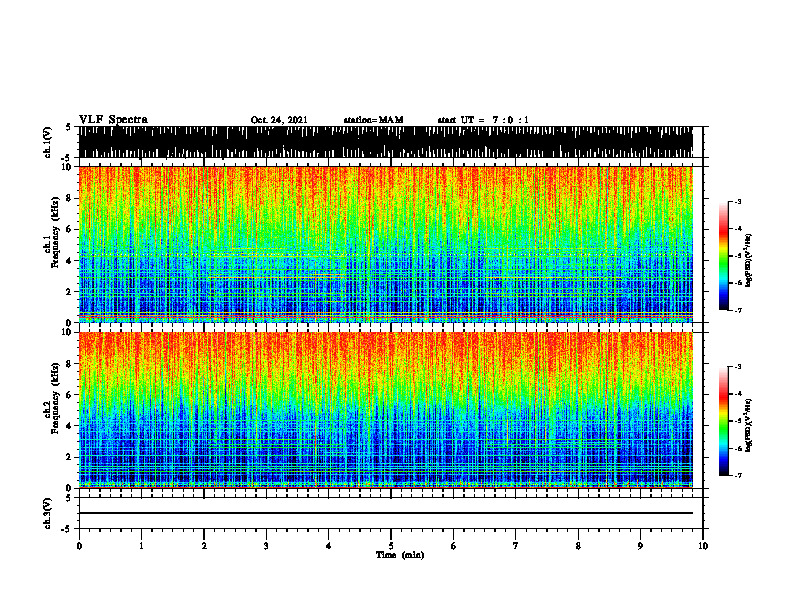This screenshot has height=612, width=792.
Task: Click the x-axis tick label "1"
Action: [141, 546]
